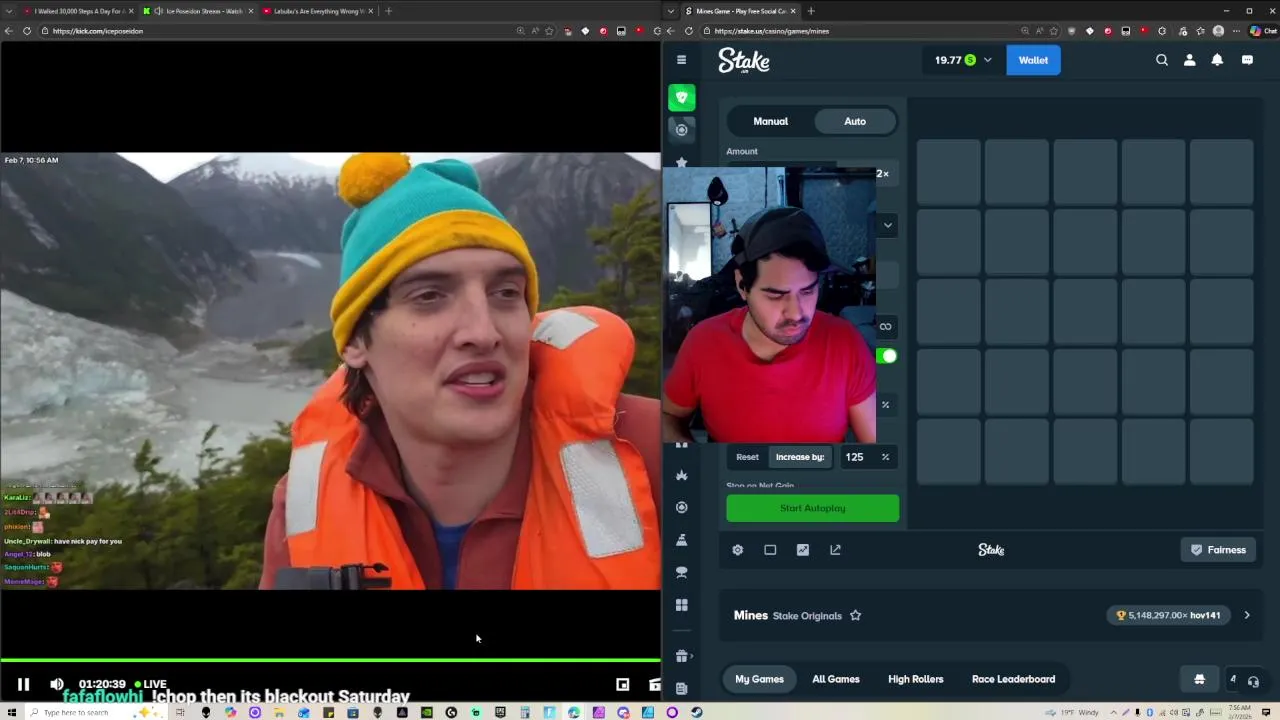Open the chat bubble icon
The image size is (1280, 720).
pyautogui.click(x=1247, y=60)
